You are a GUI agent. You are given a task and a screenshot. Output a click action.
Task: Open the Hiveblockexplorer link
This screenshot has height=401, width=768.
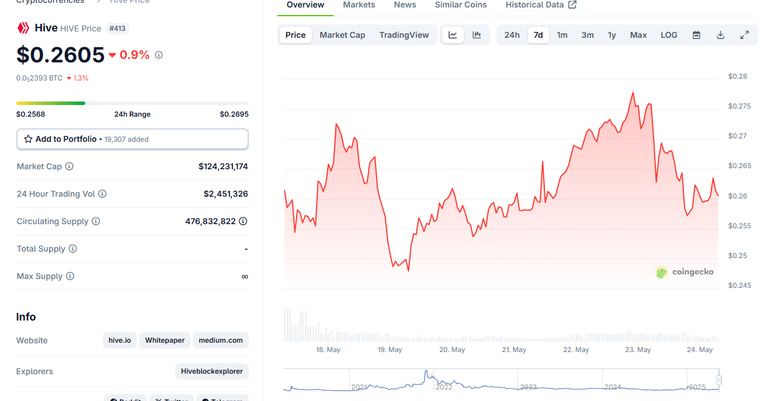(212, 371)
